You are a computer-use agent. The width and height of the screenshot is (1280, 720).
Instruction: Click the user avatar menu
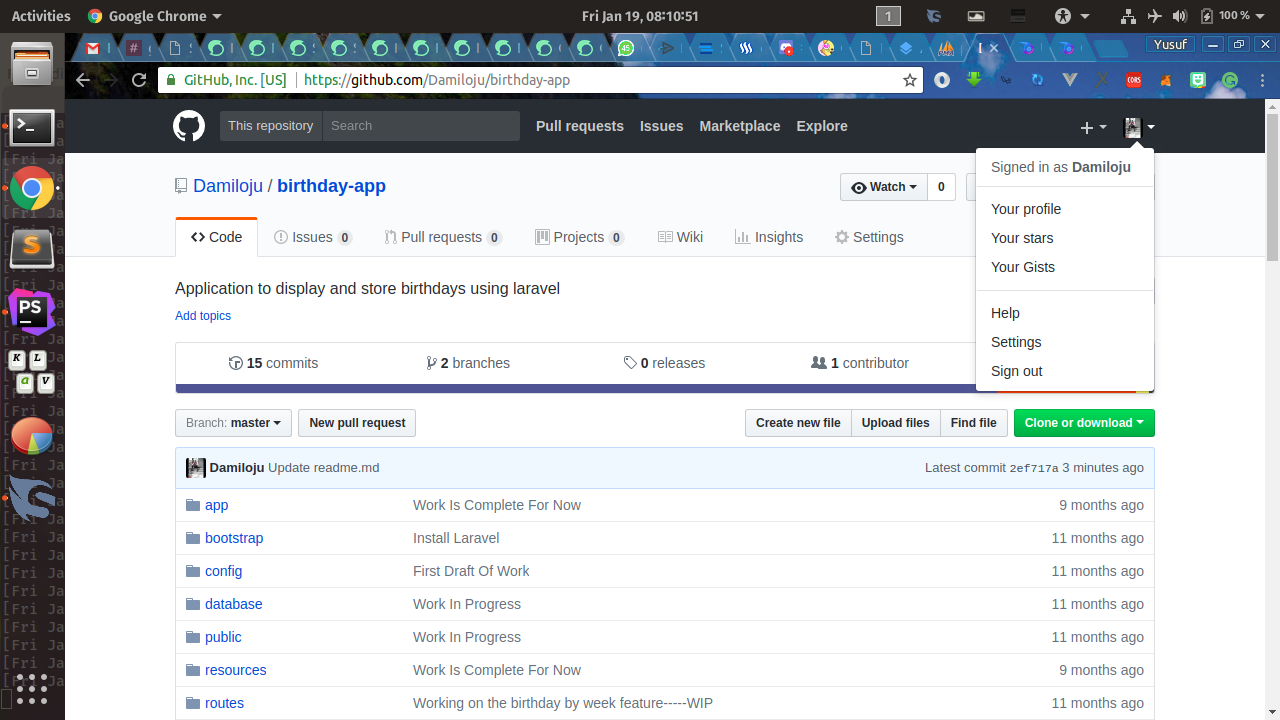(x=1139, y=127)
